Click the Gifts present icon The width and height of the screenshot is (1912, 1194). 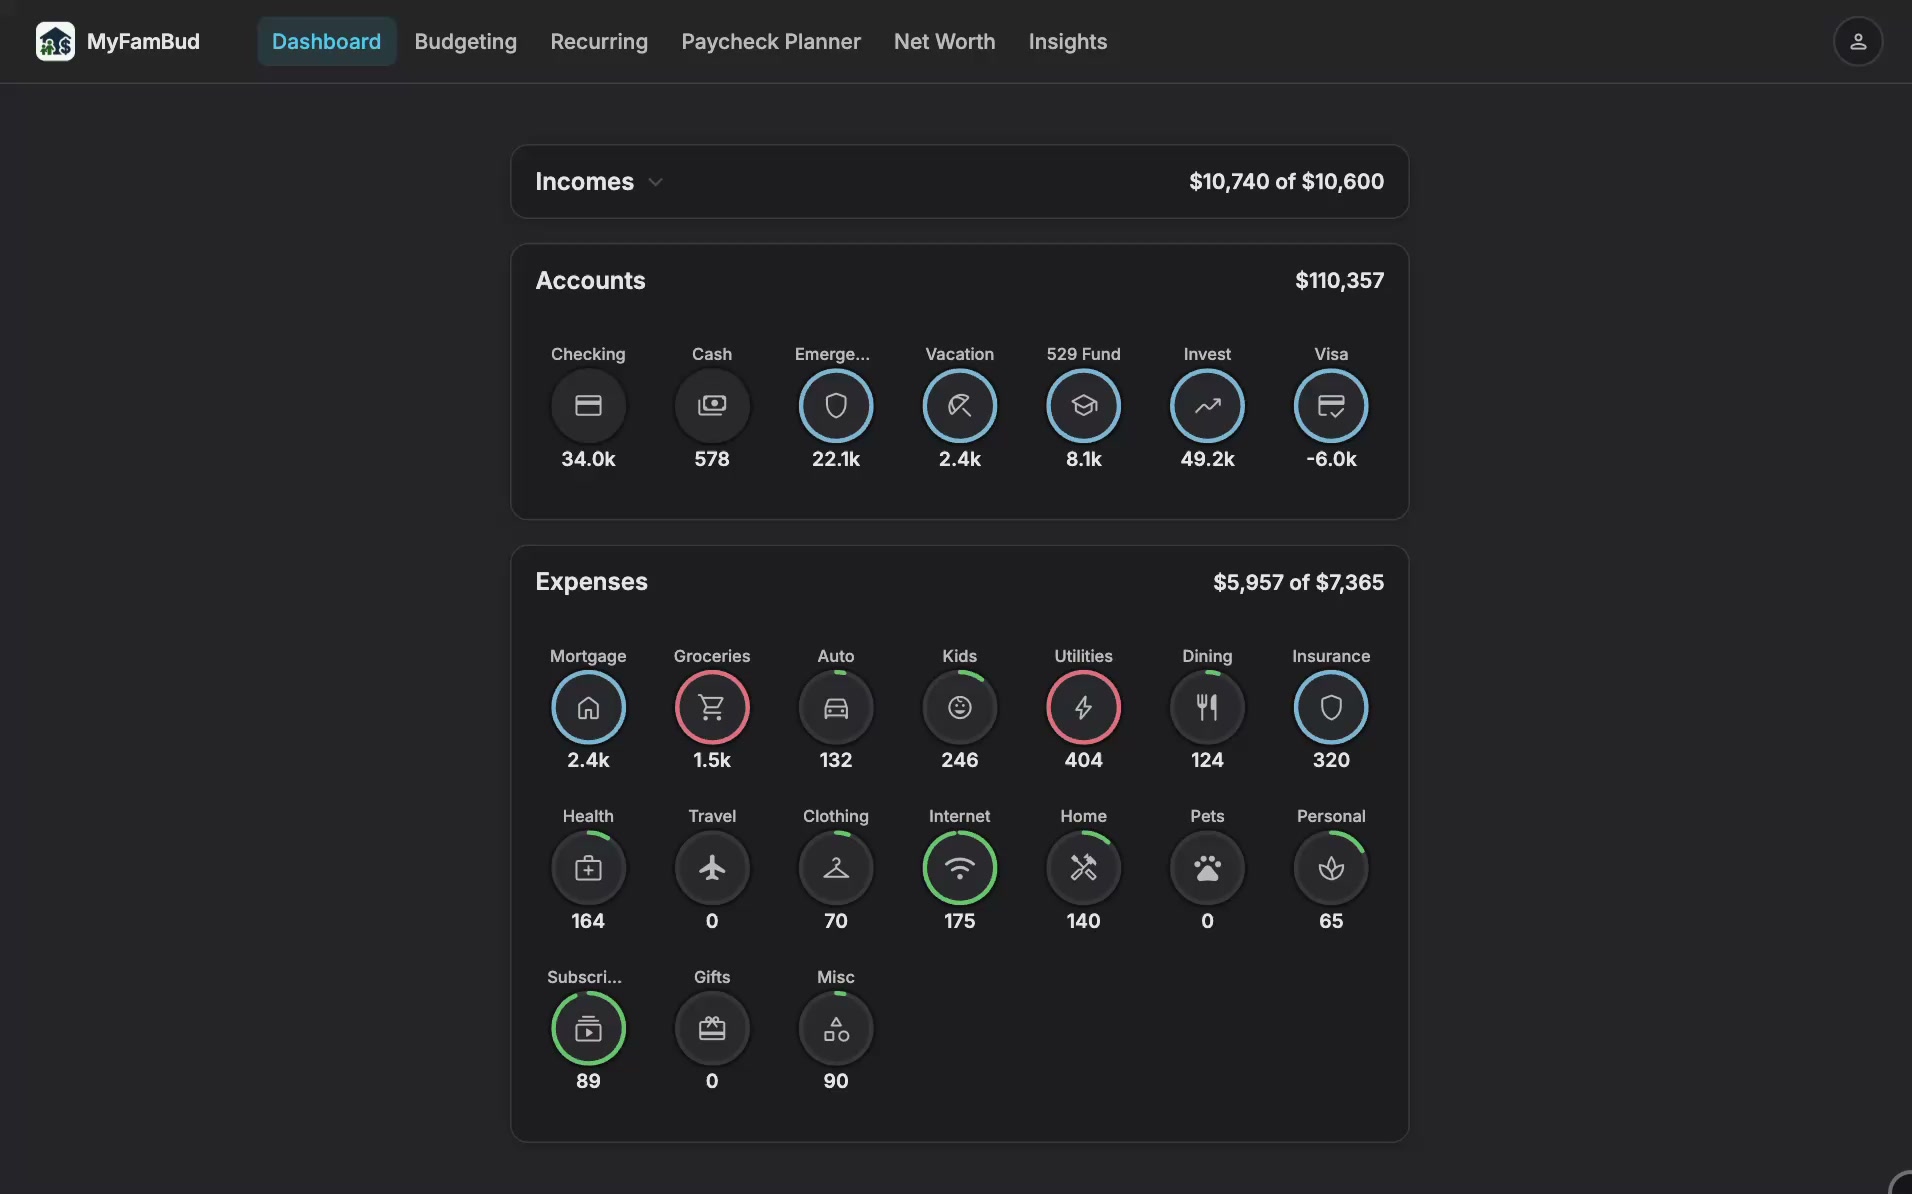click(x=712, y=1028)
